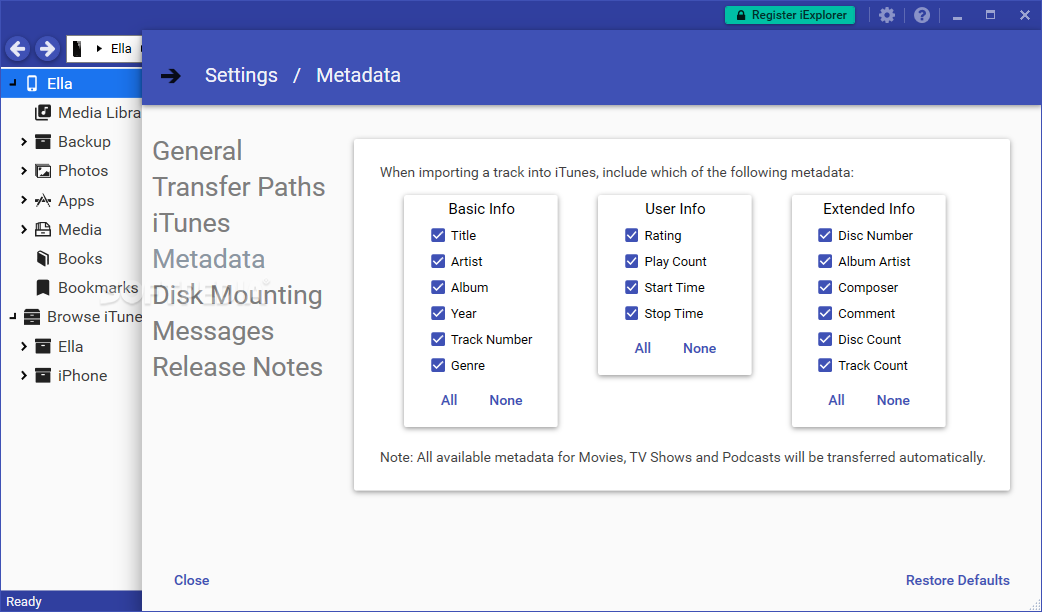Toggle the Start Time checkbox
Image resolution: width=1042 pixels, height=612 pixels.
tap(631, 287)
